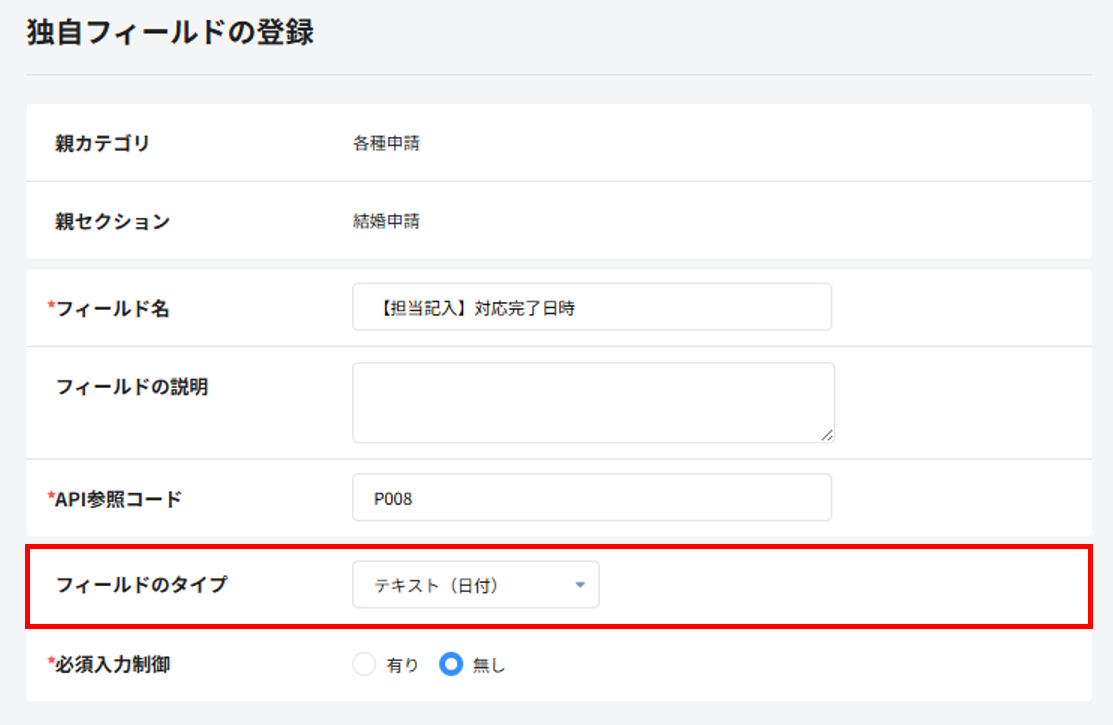The height and width of the screenshot is (725, 1113).
Task: Click the resize handle of the description box
Action: click(x=827, y=435)
